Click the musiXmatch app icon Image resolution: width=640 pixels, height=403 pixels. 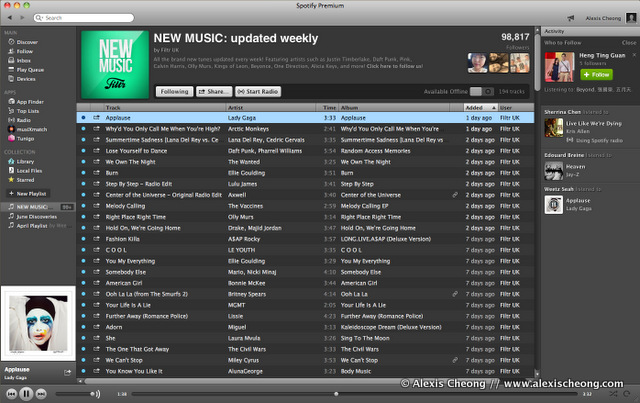(x=11, y=129)
